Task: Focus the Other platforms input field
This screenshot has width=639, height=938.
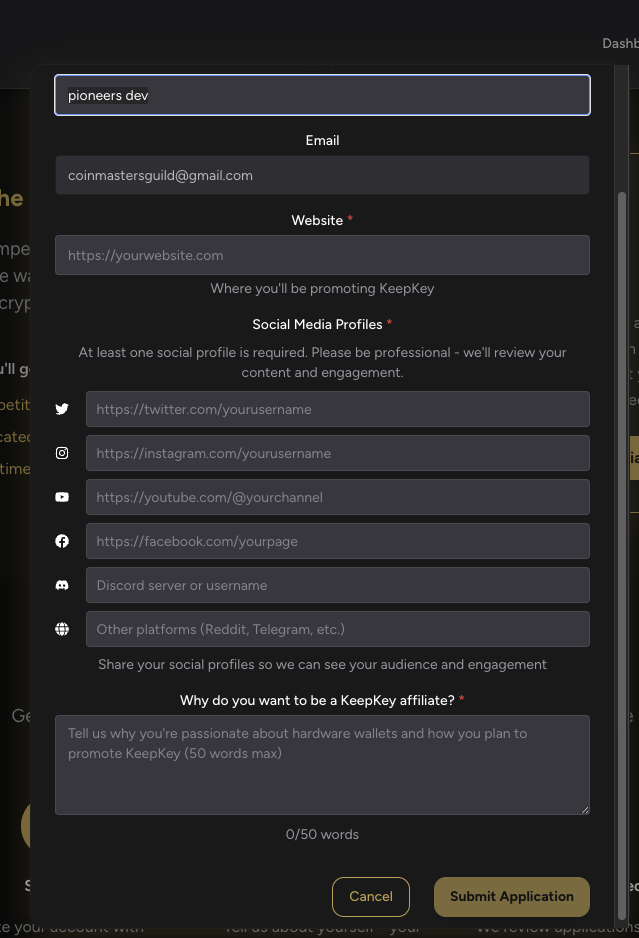Action: 337,629
